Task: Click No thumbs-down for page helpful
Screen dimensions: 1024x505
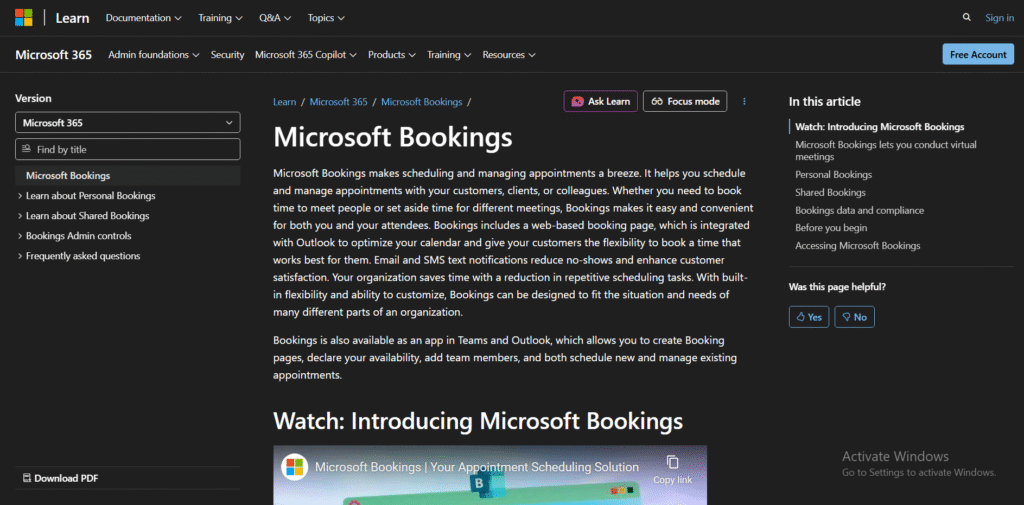Action: click(854, 317)
